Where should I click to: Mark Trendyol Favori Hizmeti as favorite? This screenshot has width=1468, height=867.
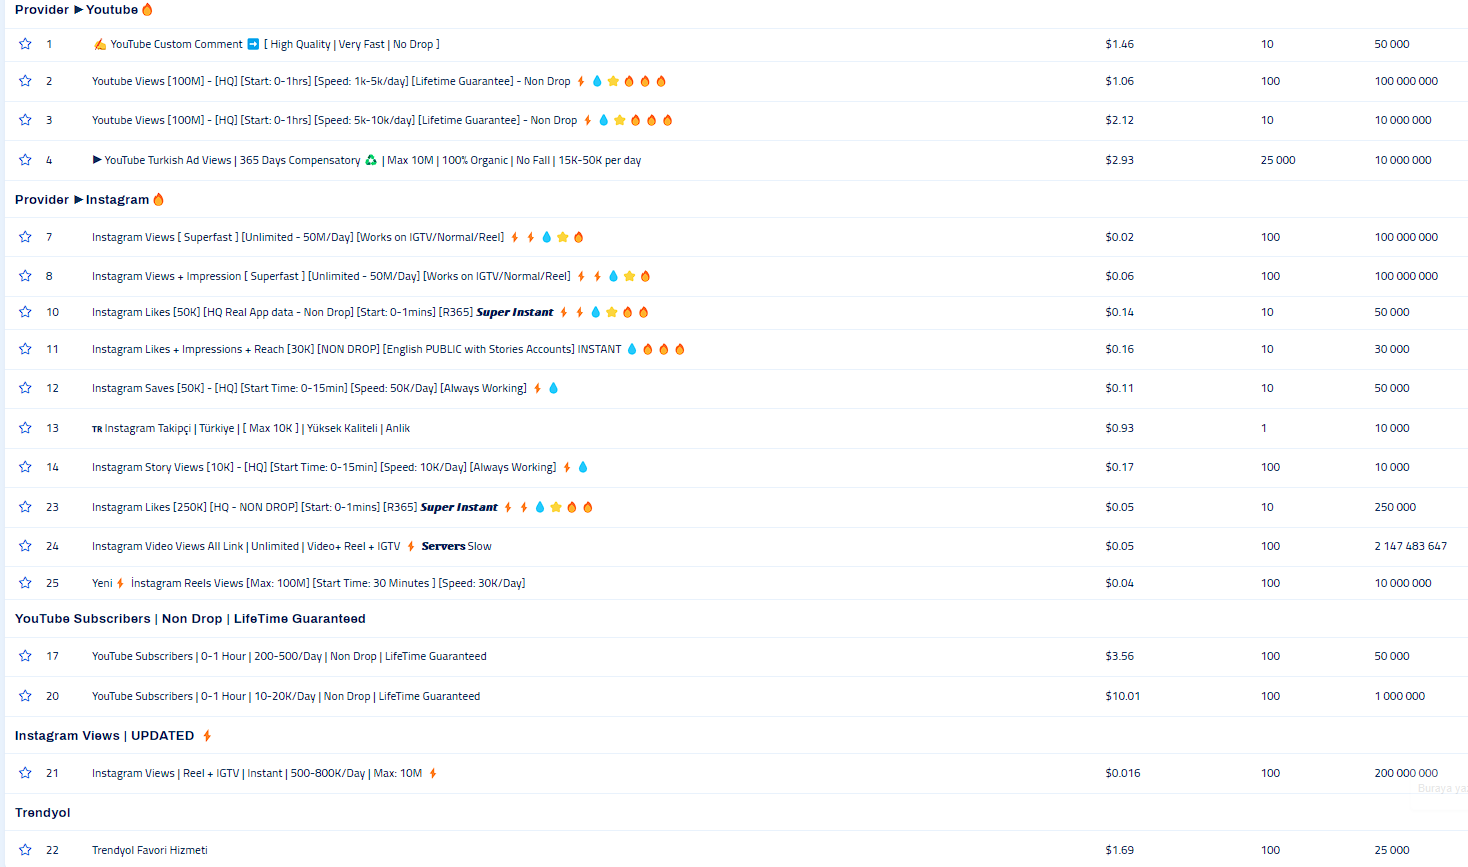(25, 850)
